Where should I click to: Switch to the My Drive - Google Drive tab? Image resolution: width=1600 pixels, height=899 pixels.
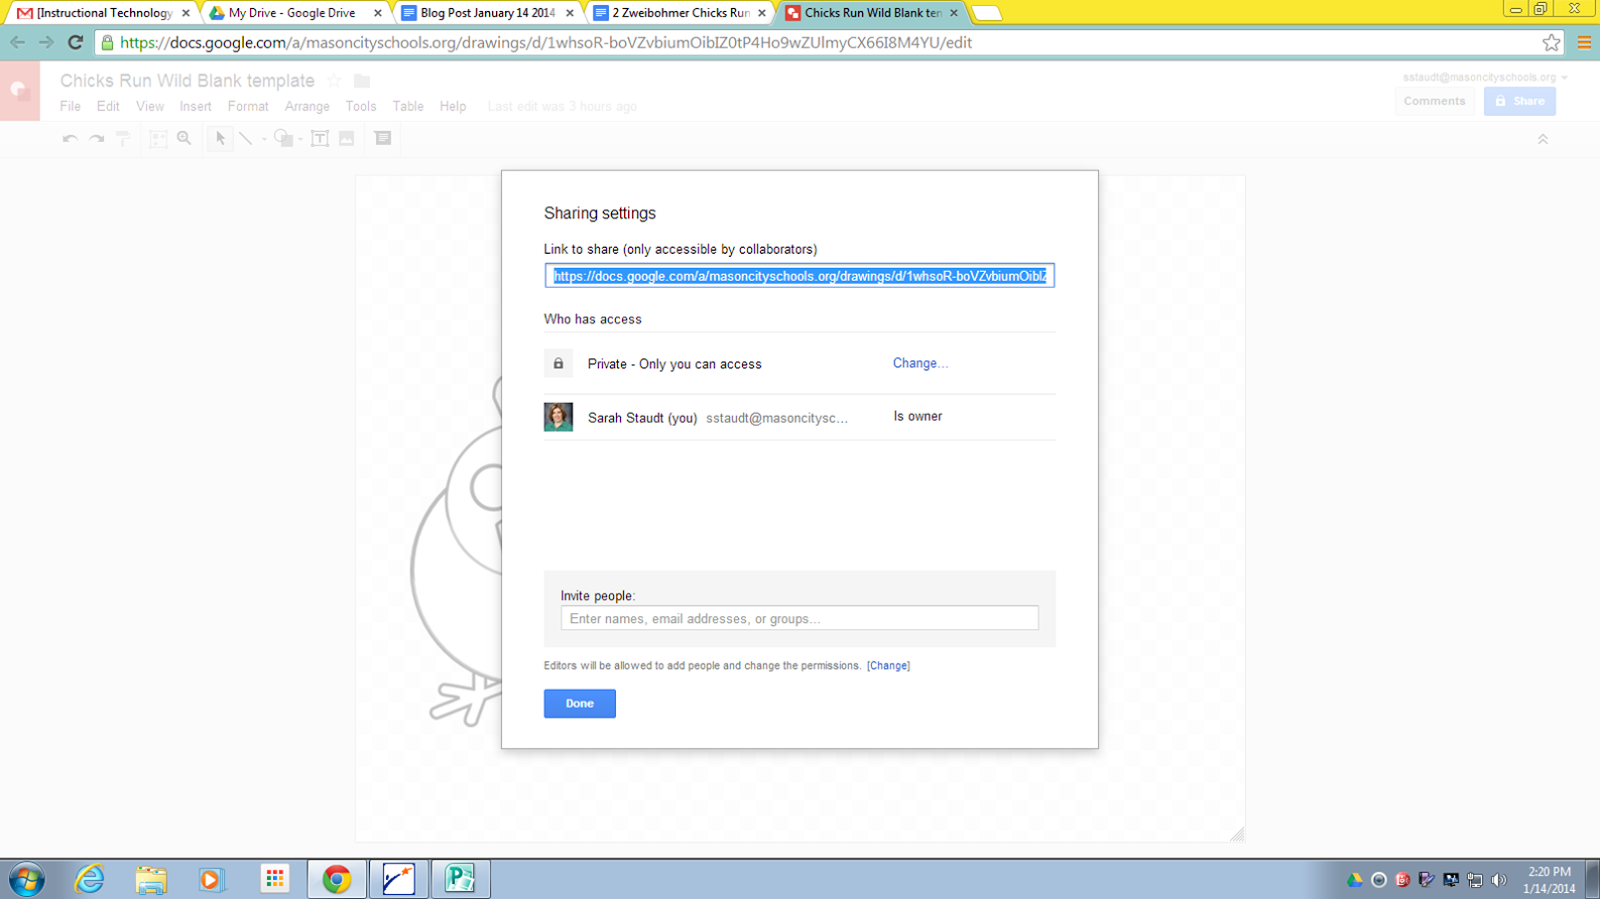[x=295, y=13]
